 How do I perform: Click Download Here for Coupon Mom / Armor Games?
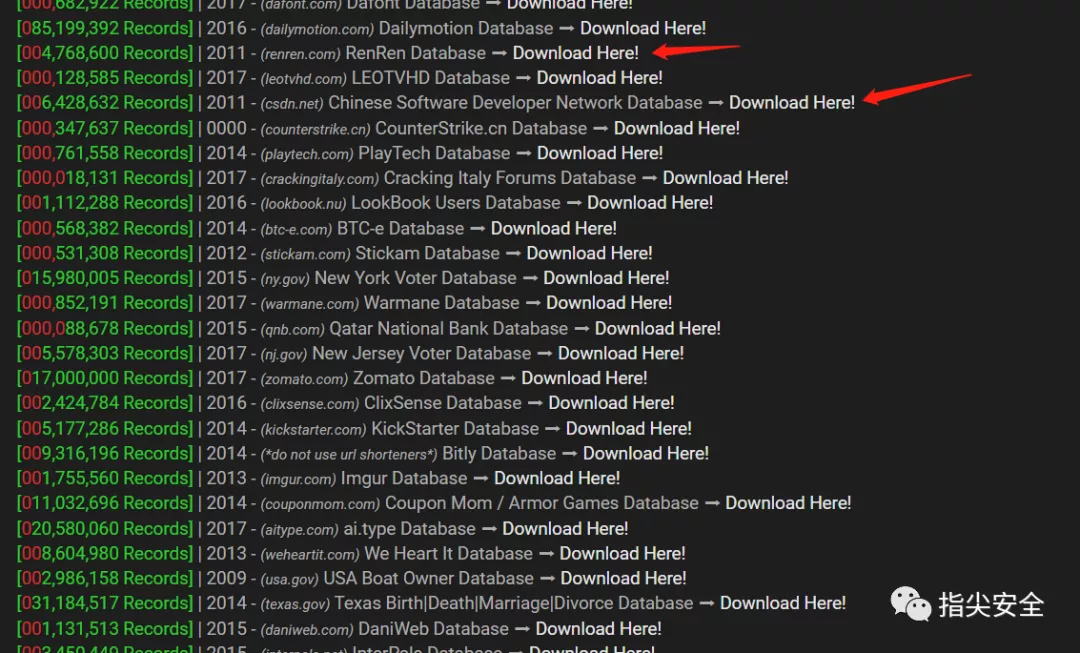(788, 503)
